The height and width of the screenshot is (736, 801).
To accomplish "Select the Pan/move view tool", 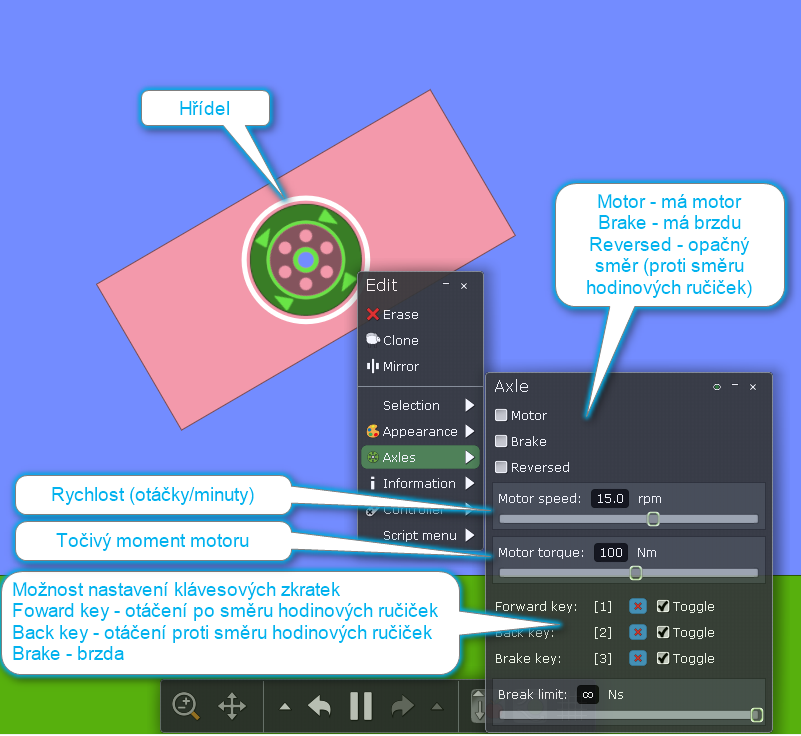I will click(x=232, y=706).
